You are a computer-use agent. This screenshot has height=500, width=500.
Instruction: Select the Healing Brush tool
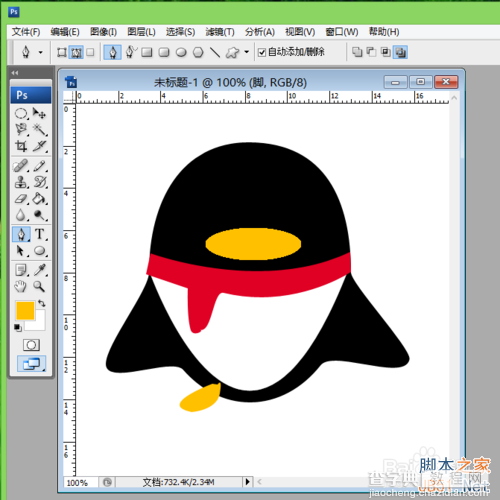21,166
